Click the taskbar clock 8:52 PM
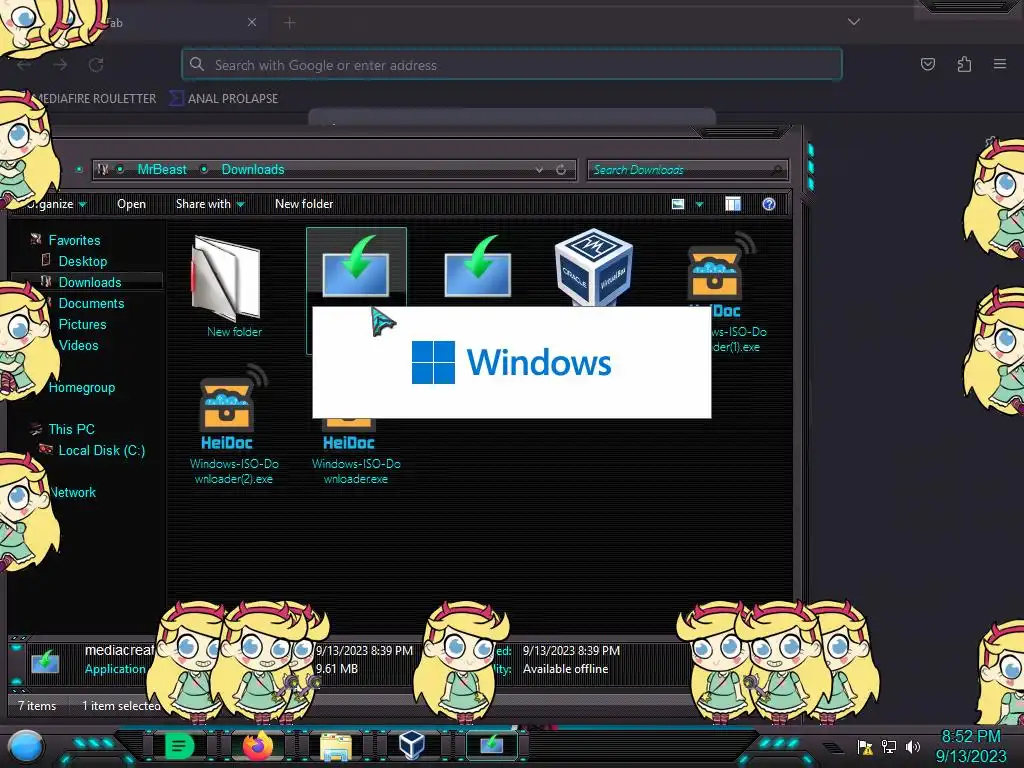1024x768 pixels. (970, 737)
